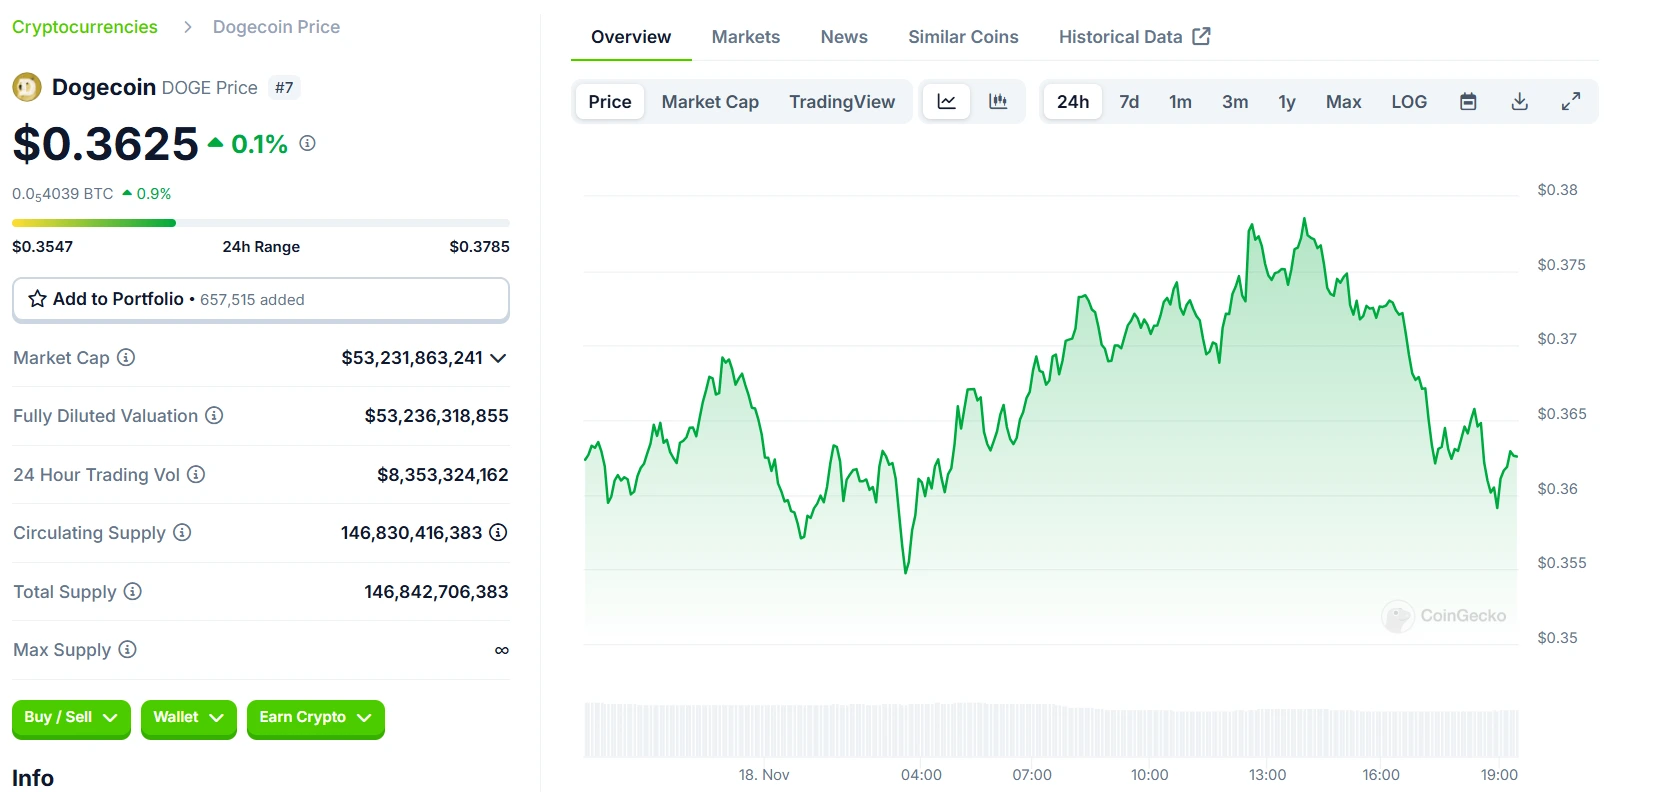Click Fully Diluted Valuation value $53,236,318,855
Image resolution: width=1667 pixels, height=792 pixels.
[x=436, y=415]
